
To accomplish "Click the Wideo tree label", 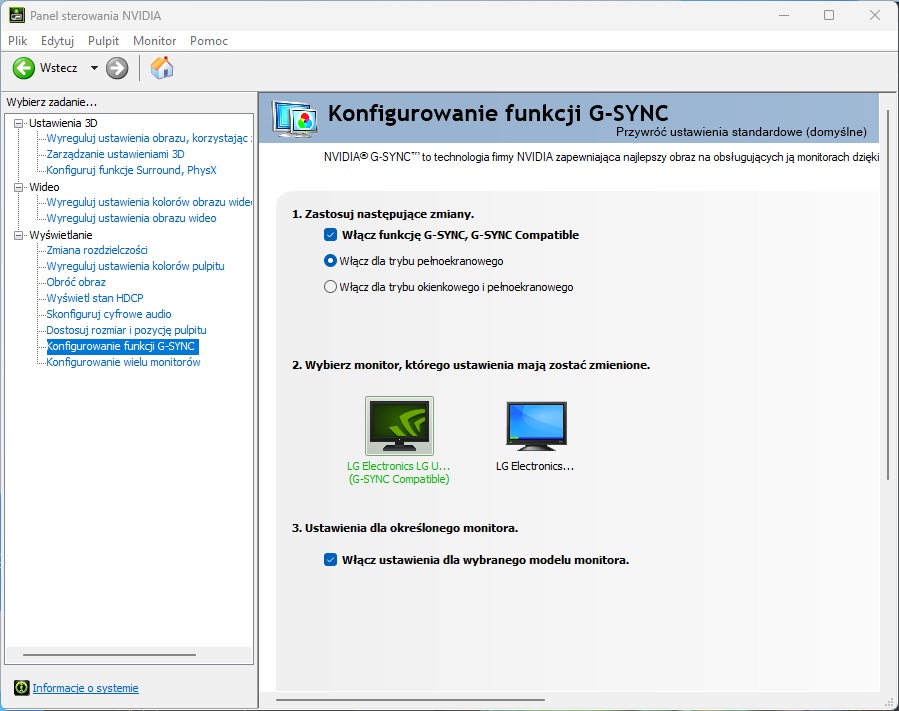I will click(x=44, y=187).
